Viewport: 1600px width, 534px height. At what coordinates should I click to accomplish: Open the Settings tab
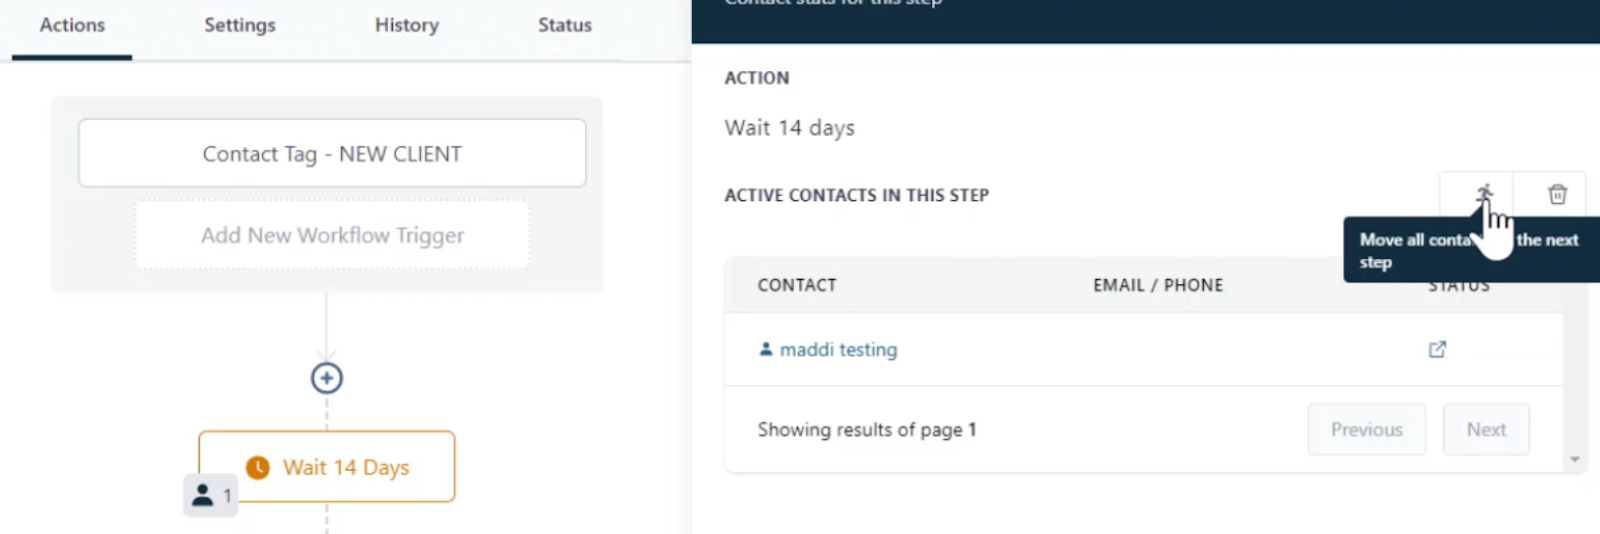pyautogui.click(x=240, y=25)
